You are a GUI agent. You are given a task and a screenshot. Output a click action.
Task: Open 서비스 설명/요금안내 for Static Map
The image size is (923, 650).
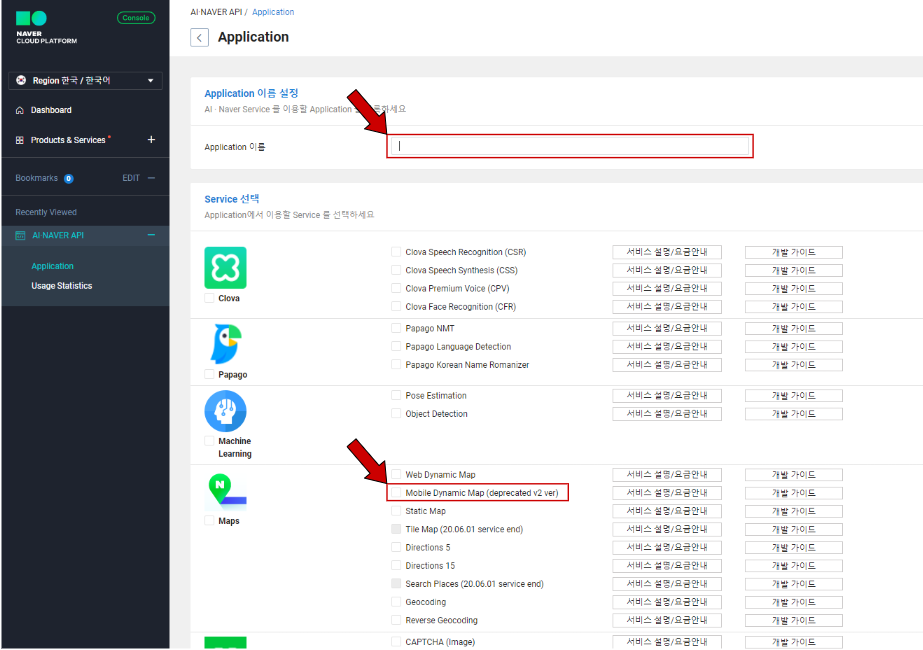pyautogui.click(x=667, y=510)
